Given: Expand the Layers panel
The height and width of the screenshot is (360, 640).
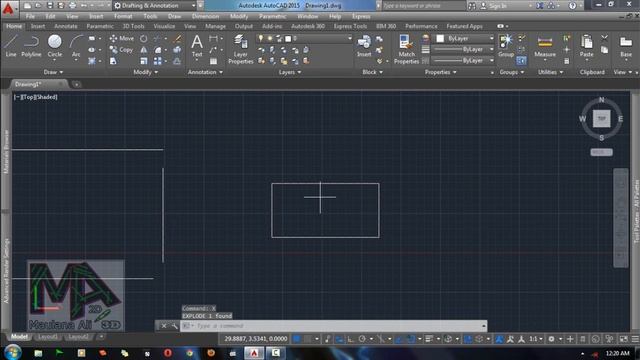Looking at the screenshot, I should 290,72.
